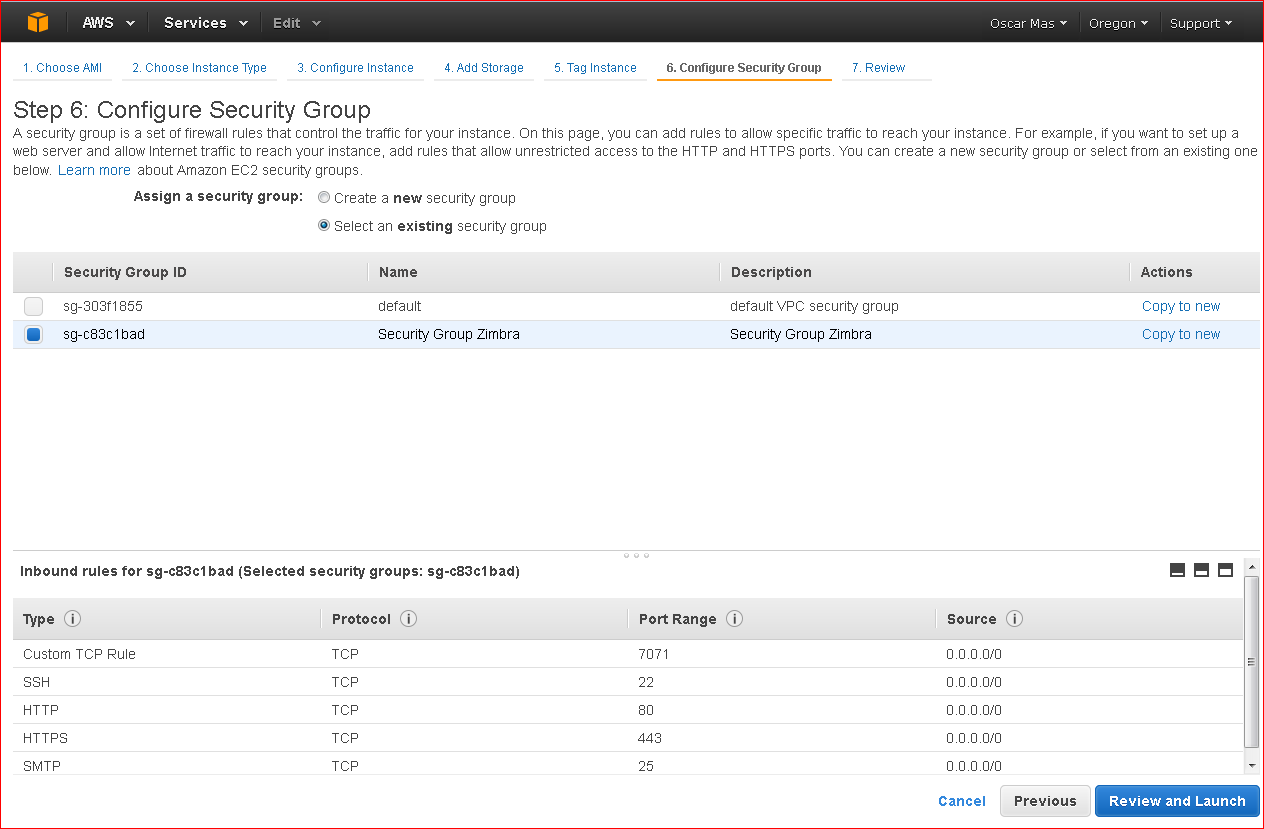Viewport: 1264px width, 829px height.
Task: Minimize the inbound rules panel
Action: [x=1177, y=570]
